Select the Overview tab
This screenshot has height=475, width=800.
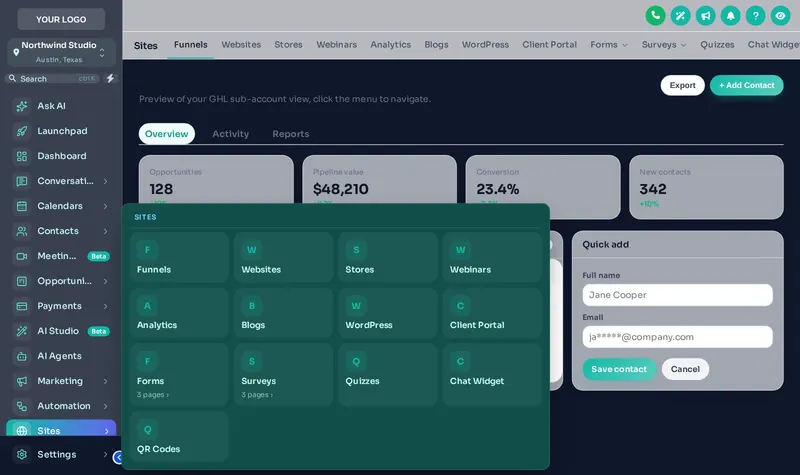166,134
